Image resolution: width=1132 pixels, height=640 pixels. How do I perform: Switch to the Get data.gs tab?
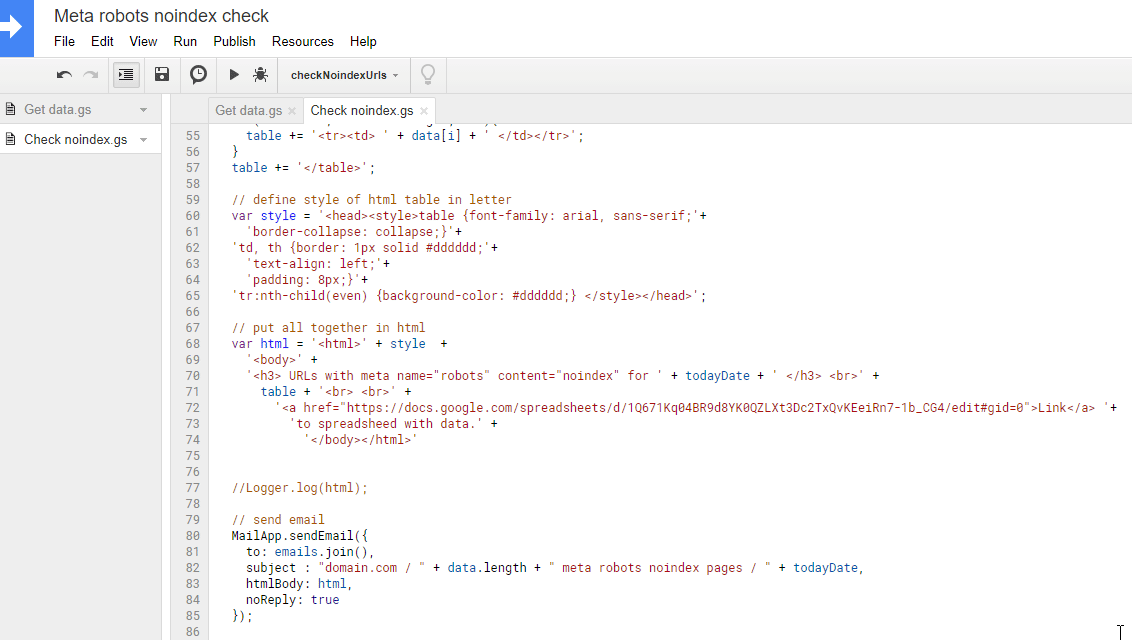248,110
